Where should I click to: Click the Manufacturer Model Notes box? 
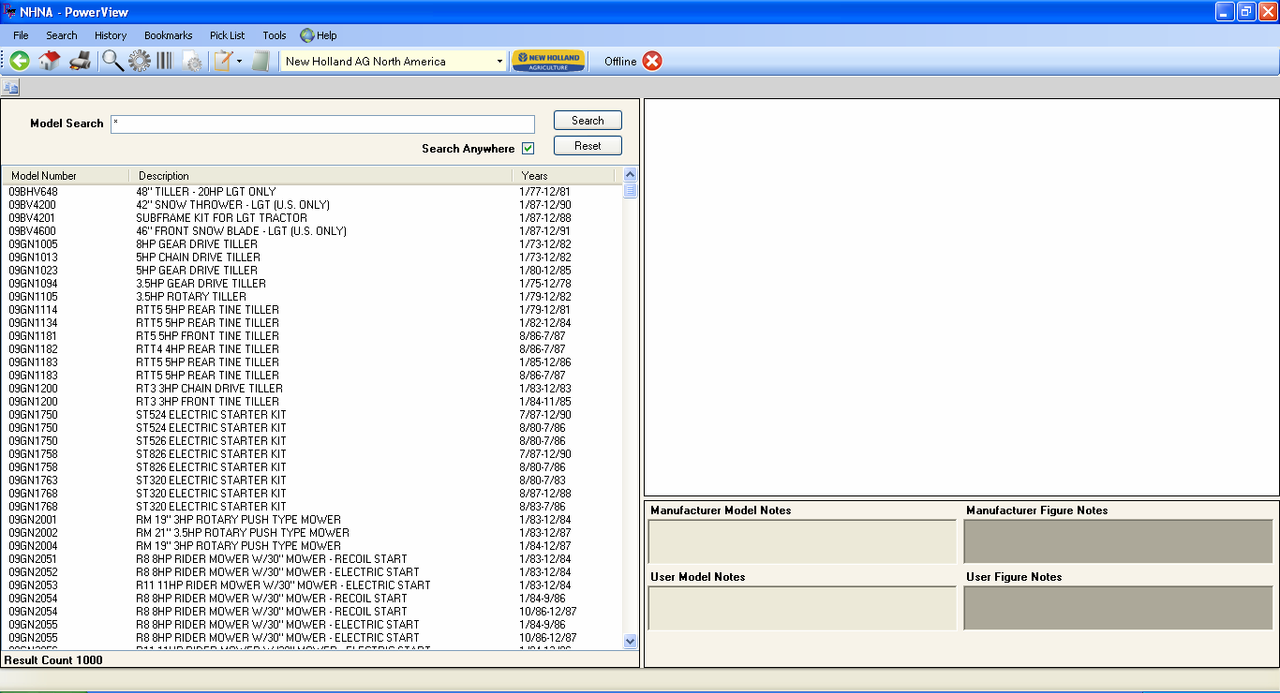(802, 541)
